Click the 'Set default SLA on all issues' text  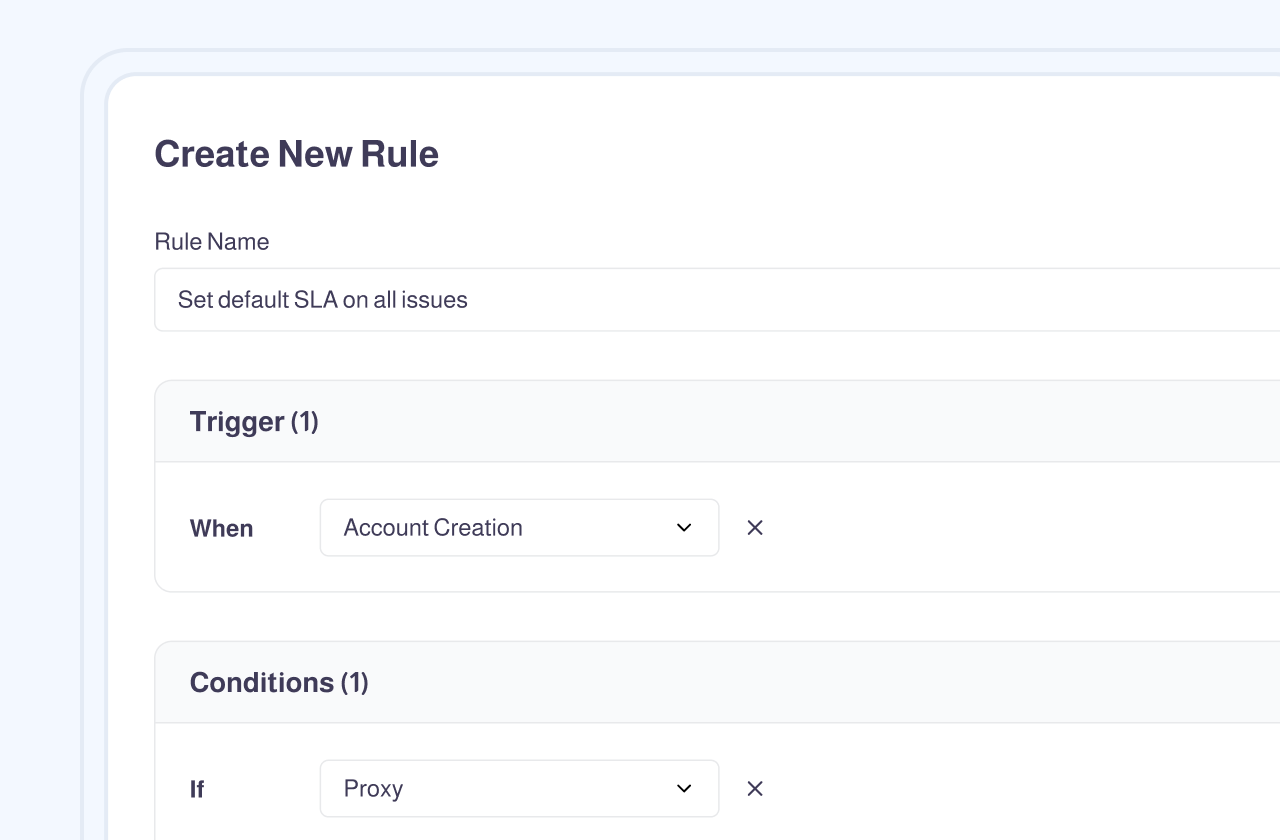coord(323,300)
